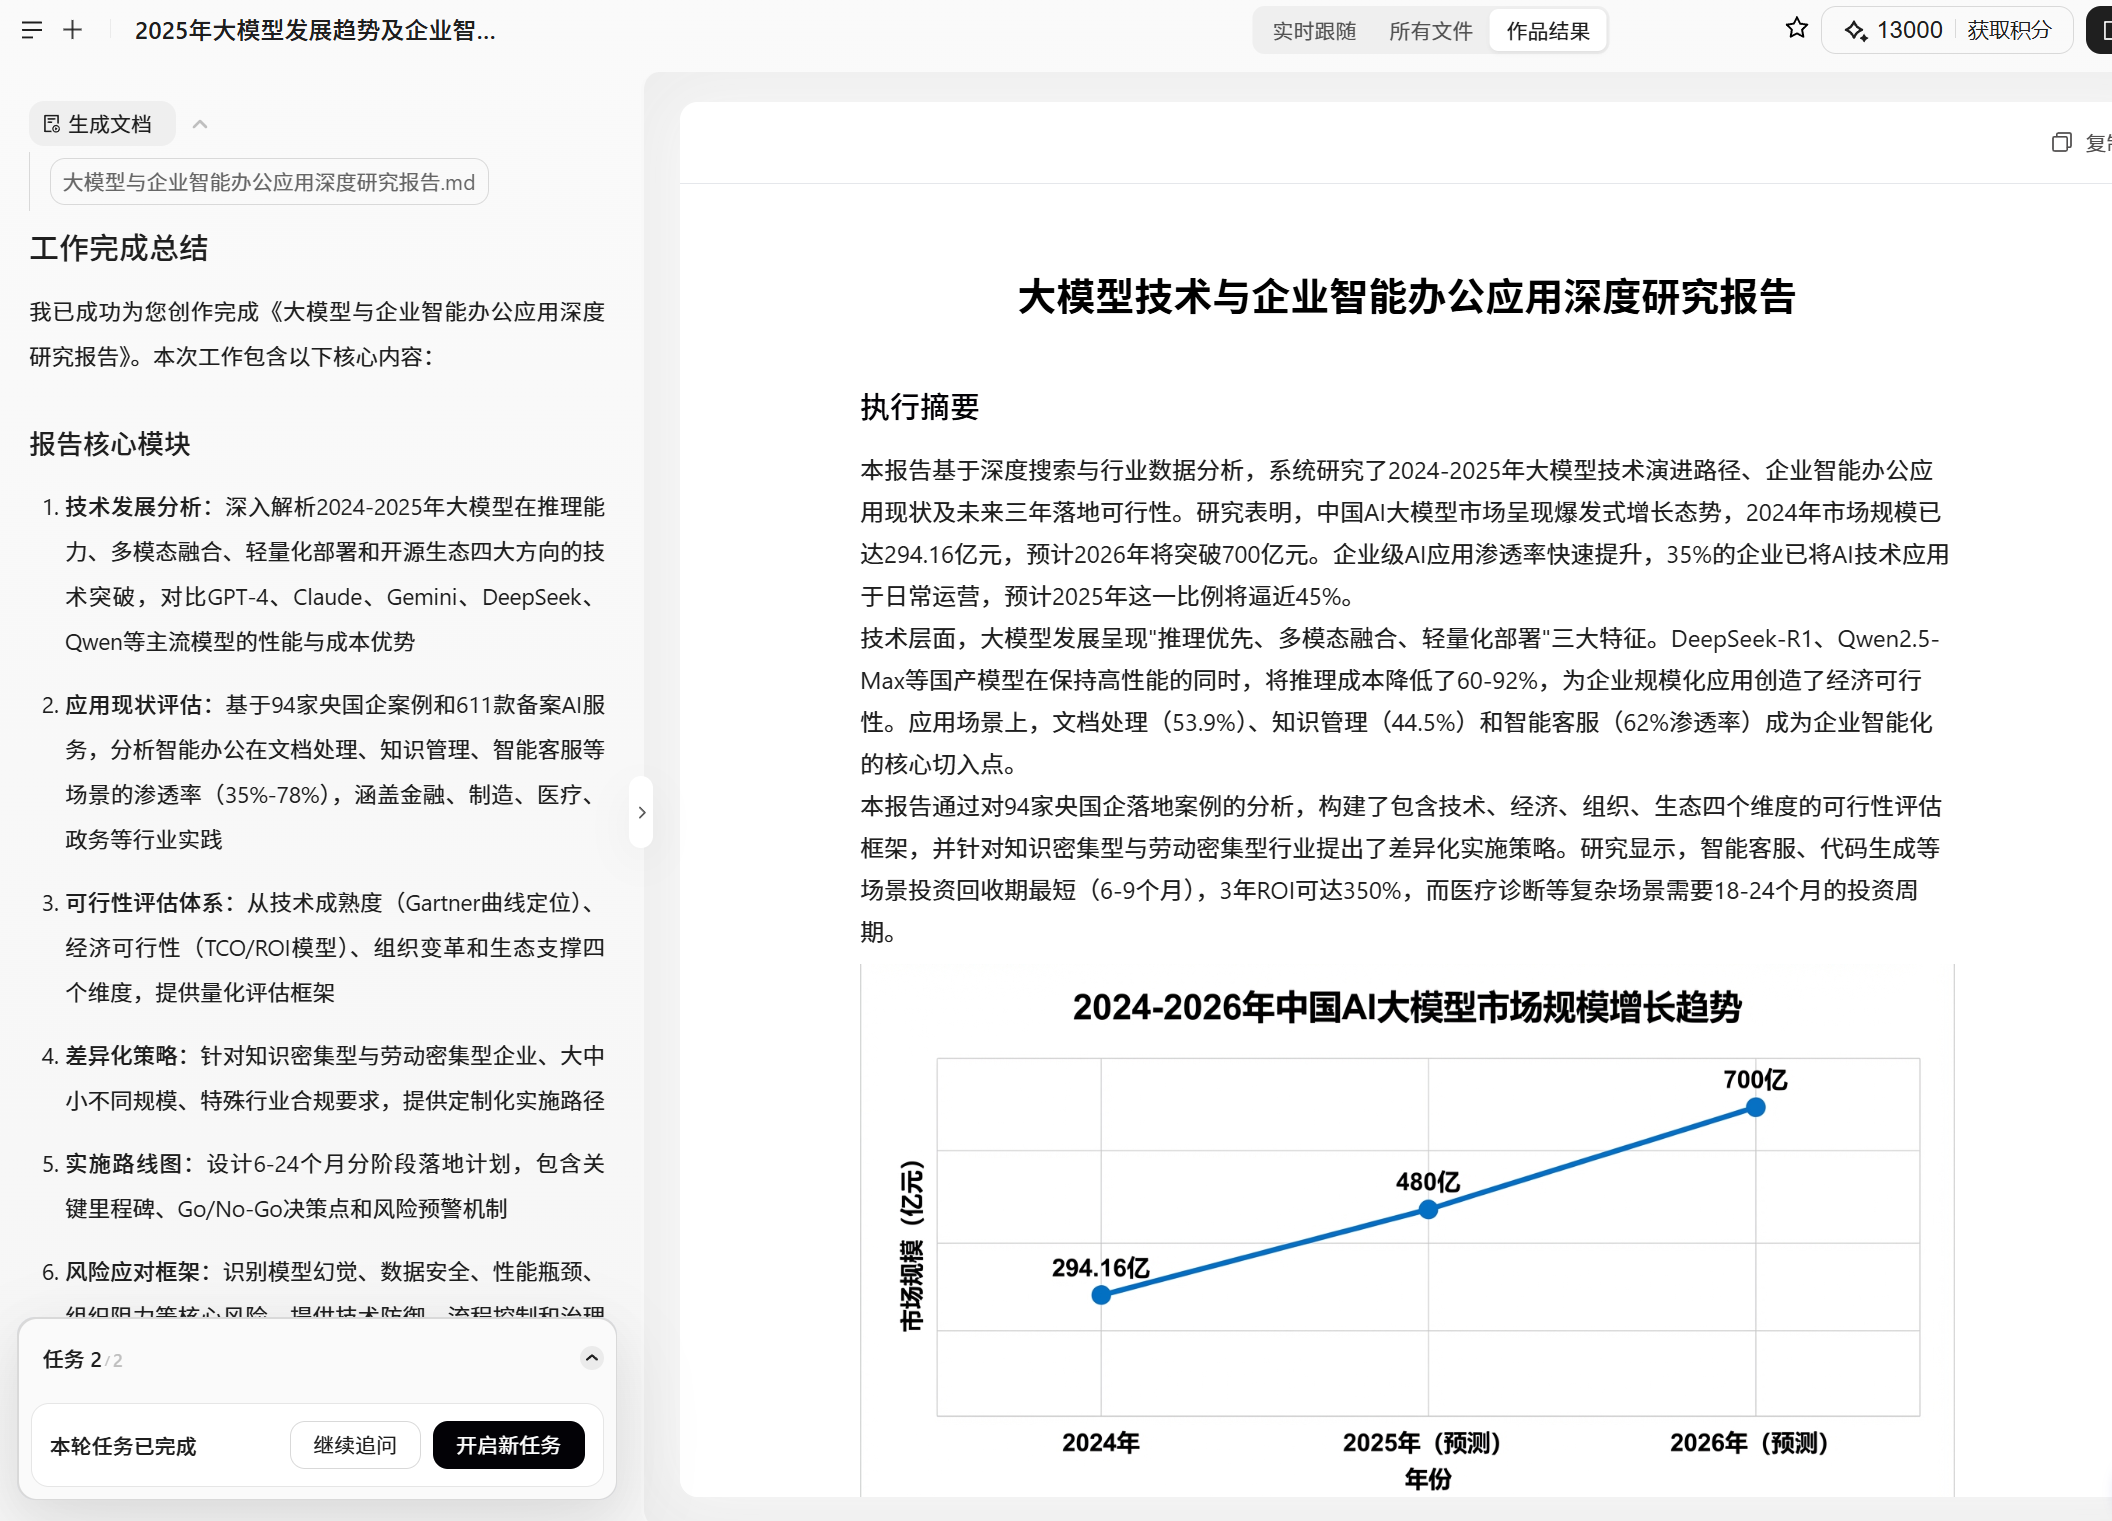Click the conversation title at top
This screenshot has height=1521, width=2112.
coord(315,30)
